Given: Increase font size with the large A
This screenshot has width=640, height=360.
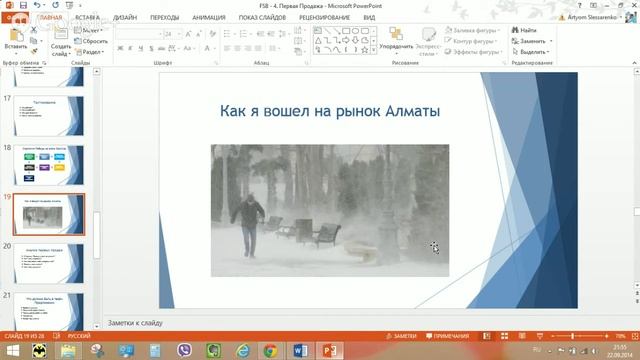Looking at the screenshot, I should (x=188, y=34).
